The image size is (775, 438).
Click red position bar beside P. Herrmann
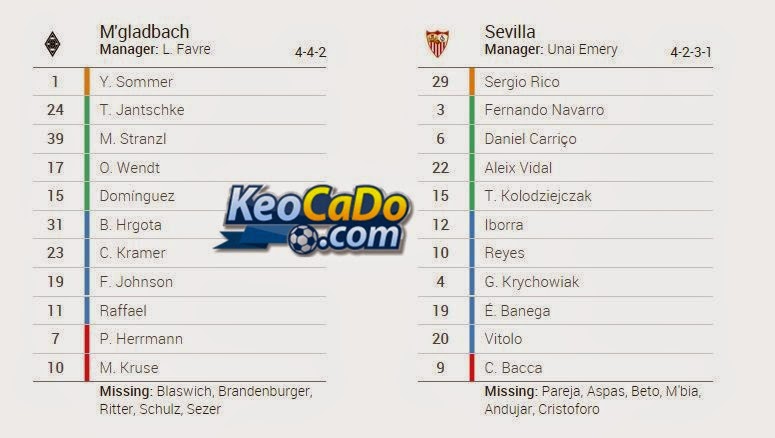point(87,339)
